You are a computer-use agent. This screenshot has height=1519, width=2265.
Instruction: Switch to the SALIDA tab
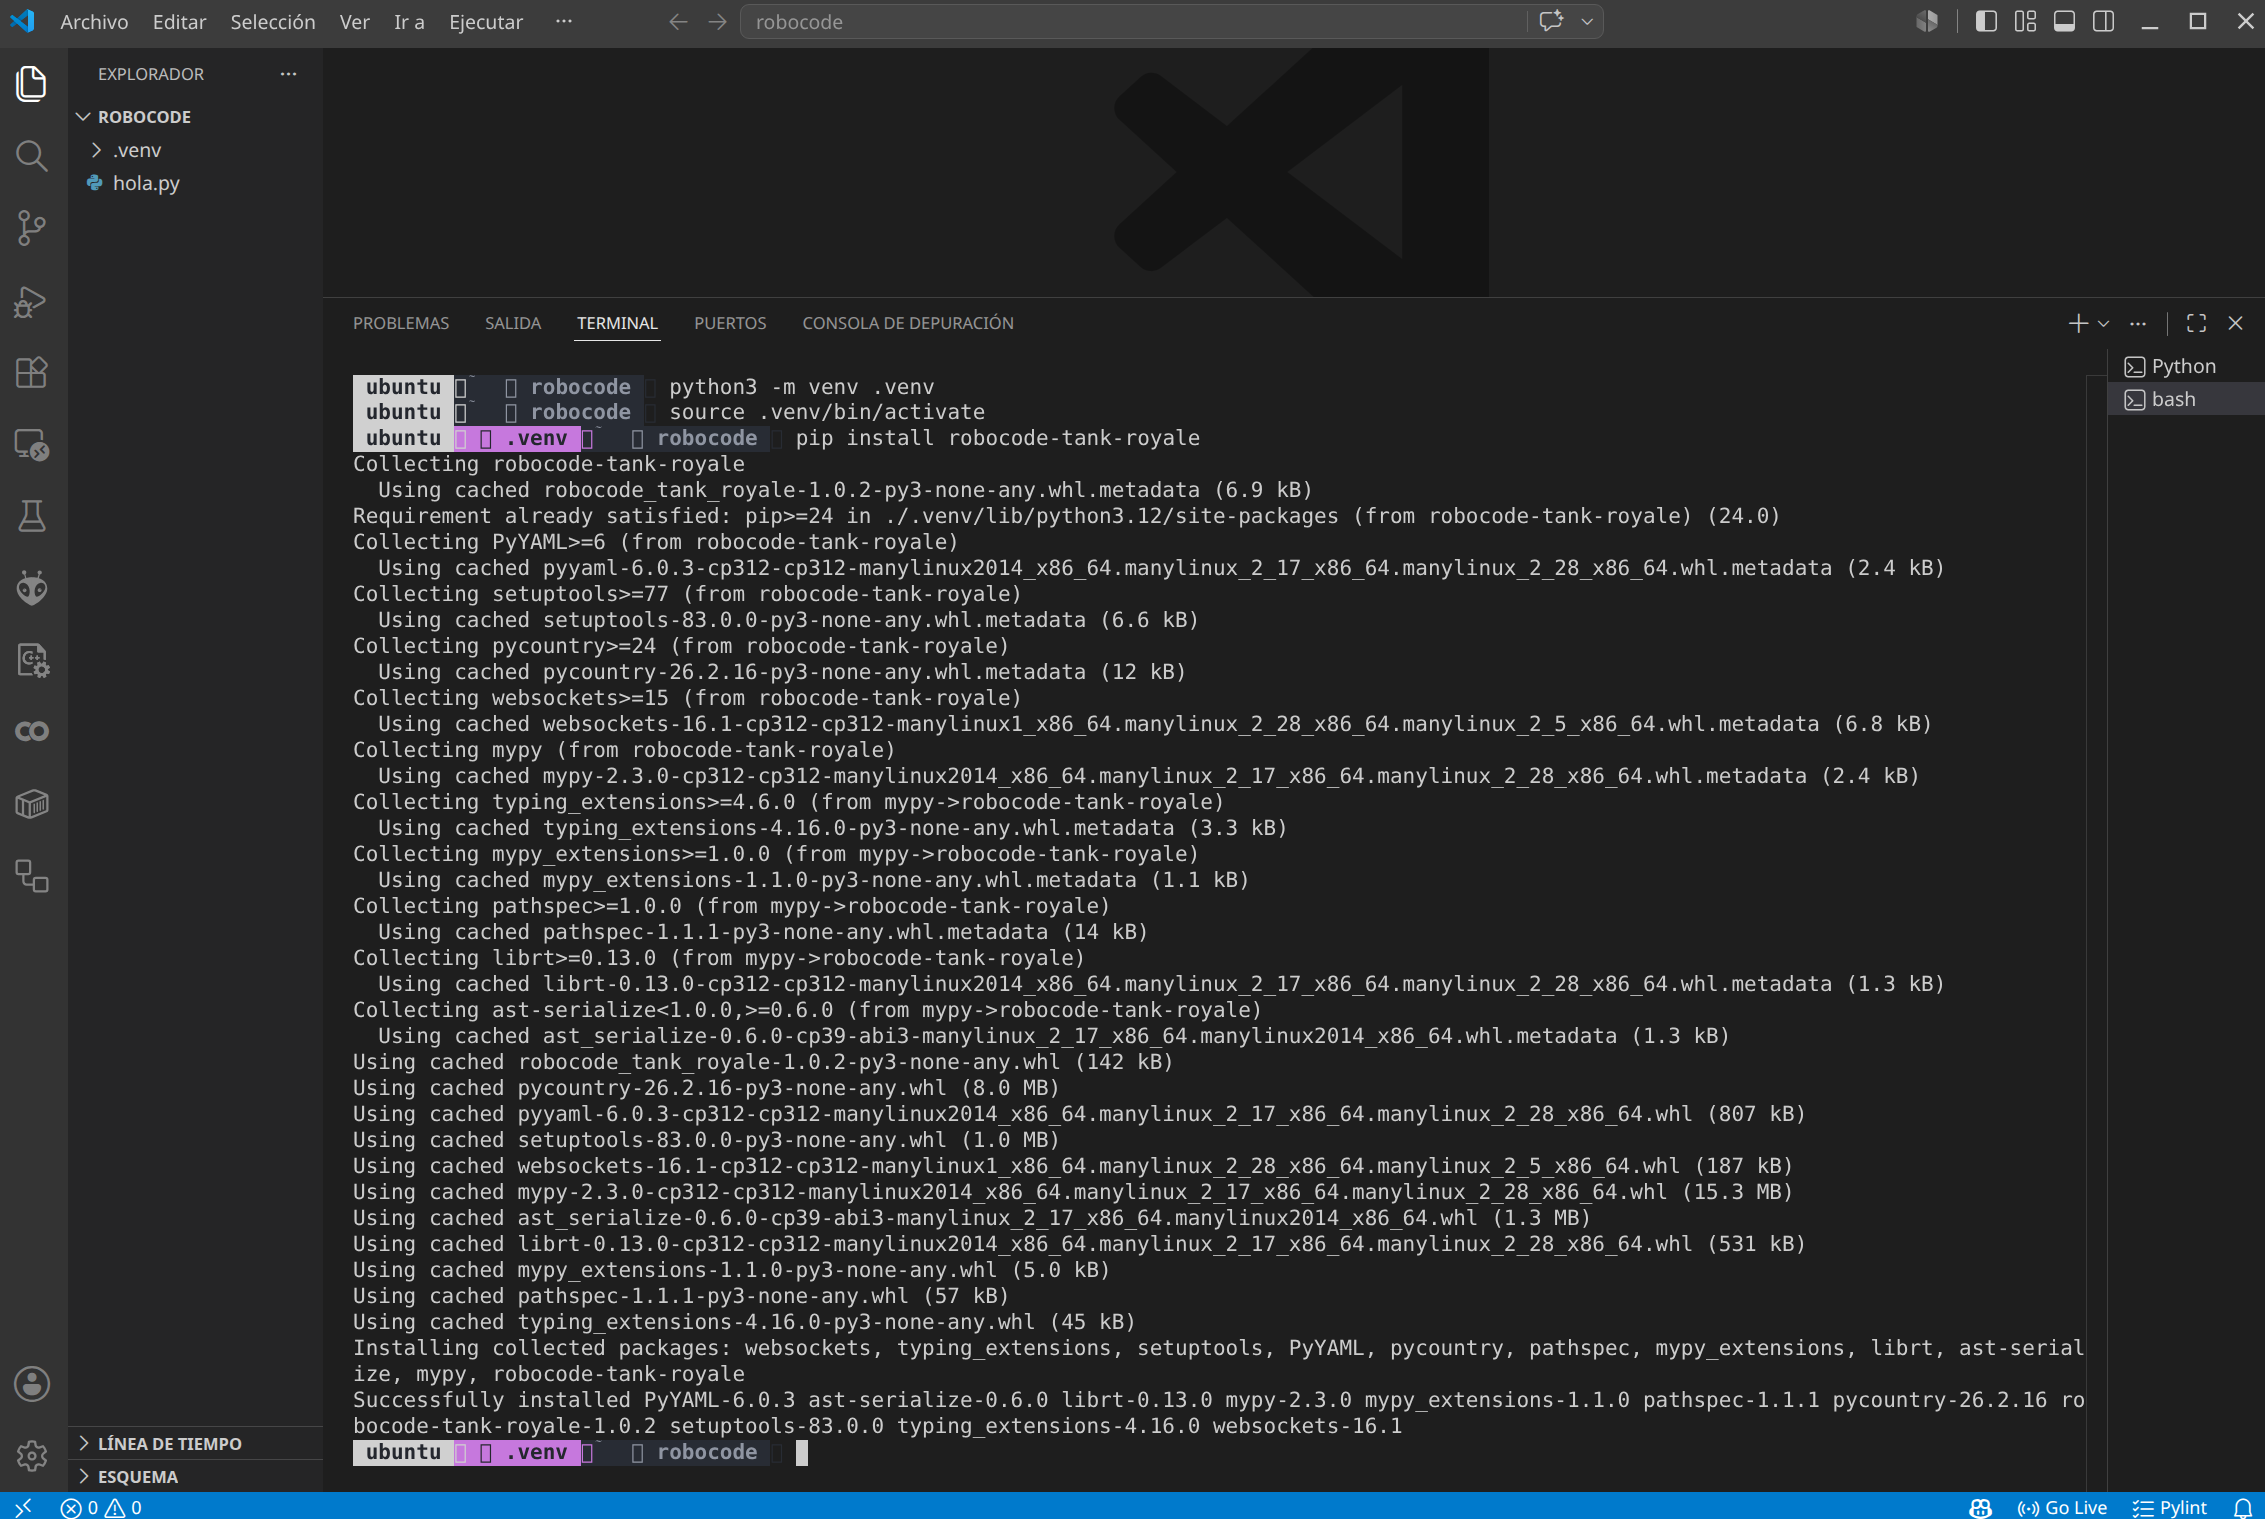513,323
